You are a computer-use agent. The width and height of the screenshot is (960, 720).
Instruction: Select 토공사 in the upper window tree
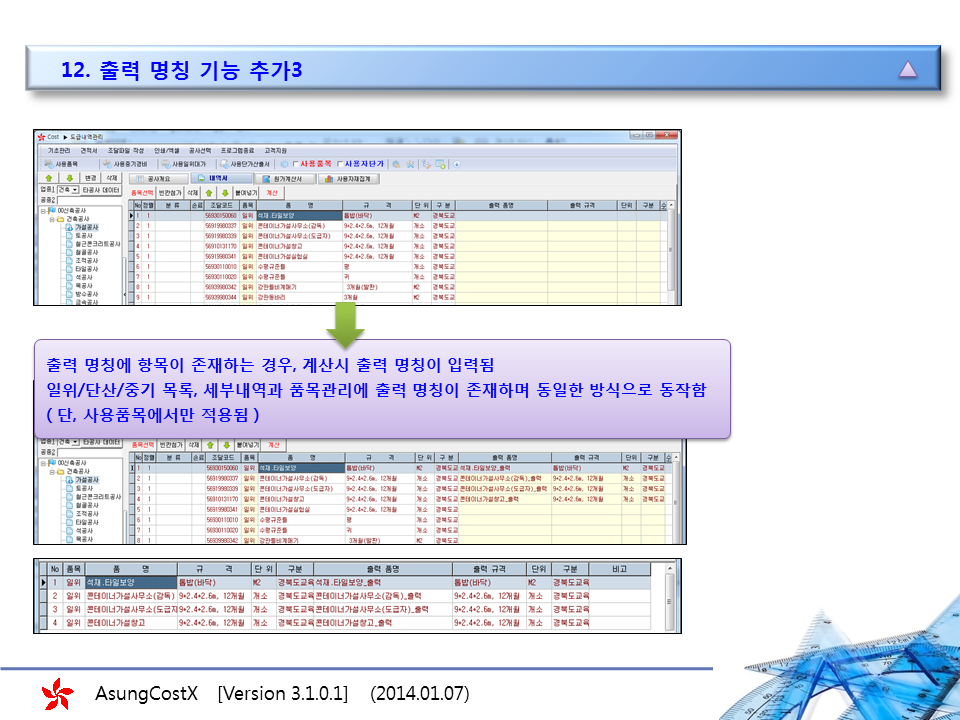point(84,236)
